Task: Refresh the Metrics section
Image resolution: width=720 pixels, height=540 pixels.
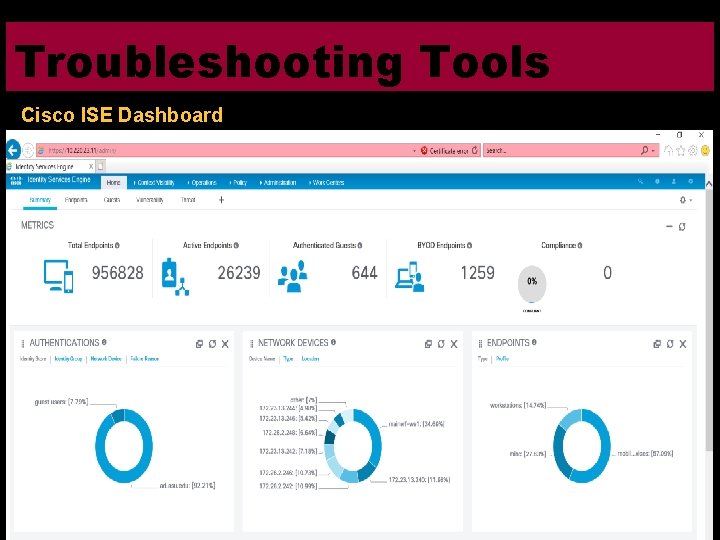Action: (x=682, y=226)
